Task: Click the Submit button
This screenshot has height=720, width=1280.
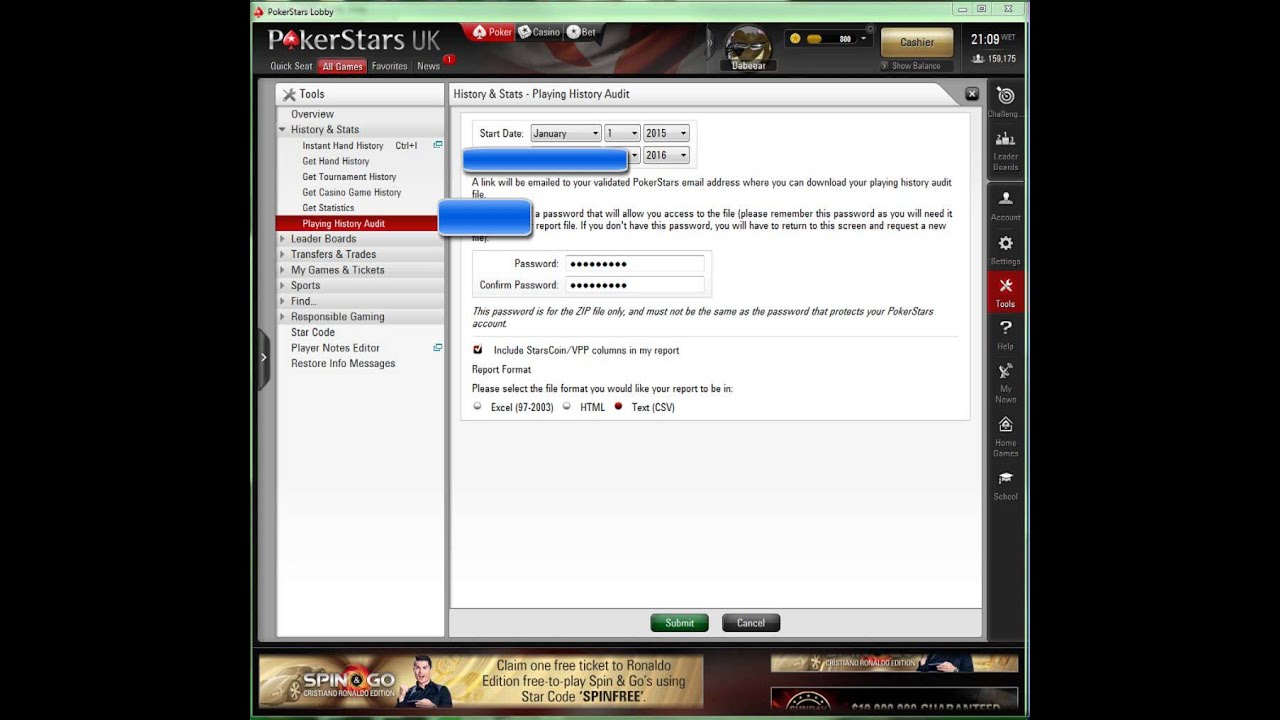Action: tap(679, 623)
